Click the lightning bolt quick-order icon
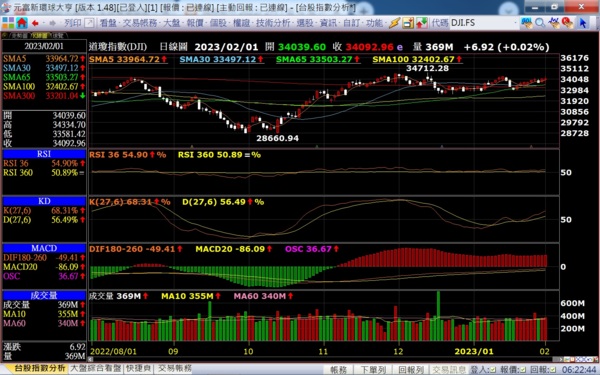This screenshot has width=600, height=375. 394,23
